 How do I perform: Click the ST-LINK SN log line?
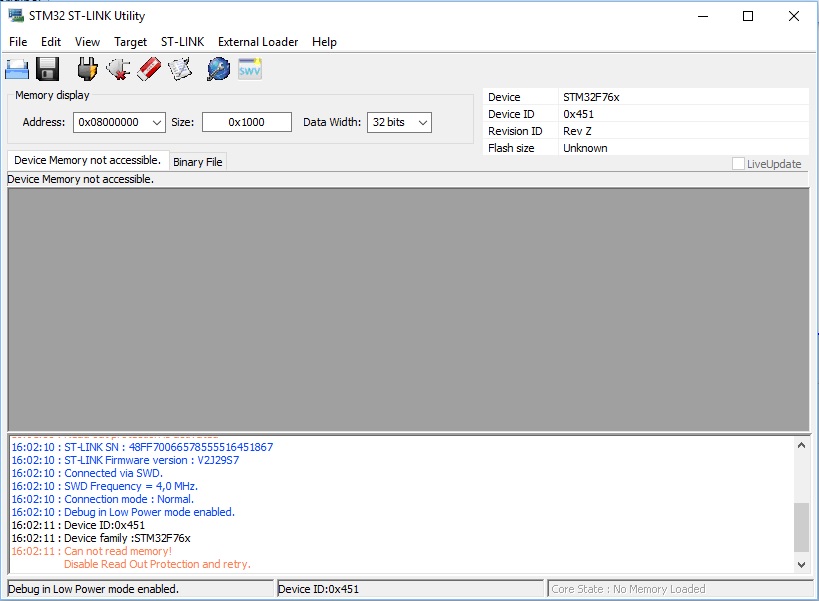[142, 447]
